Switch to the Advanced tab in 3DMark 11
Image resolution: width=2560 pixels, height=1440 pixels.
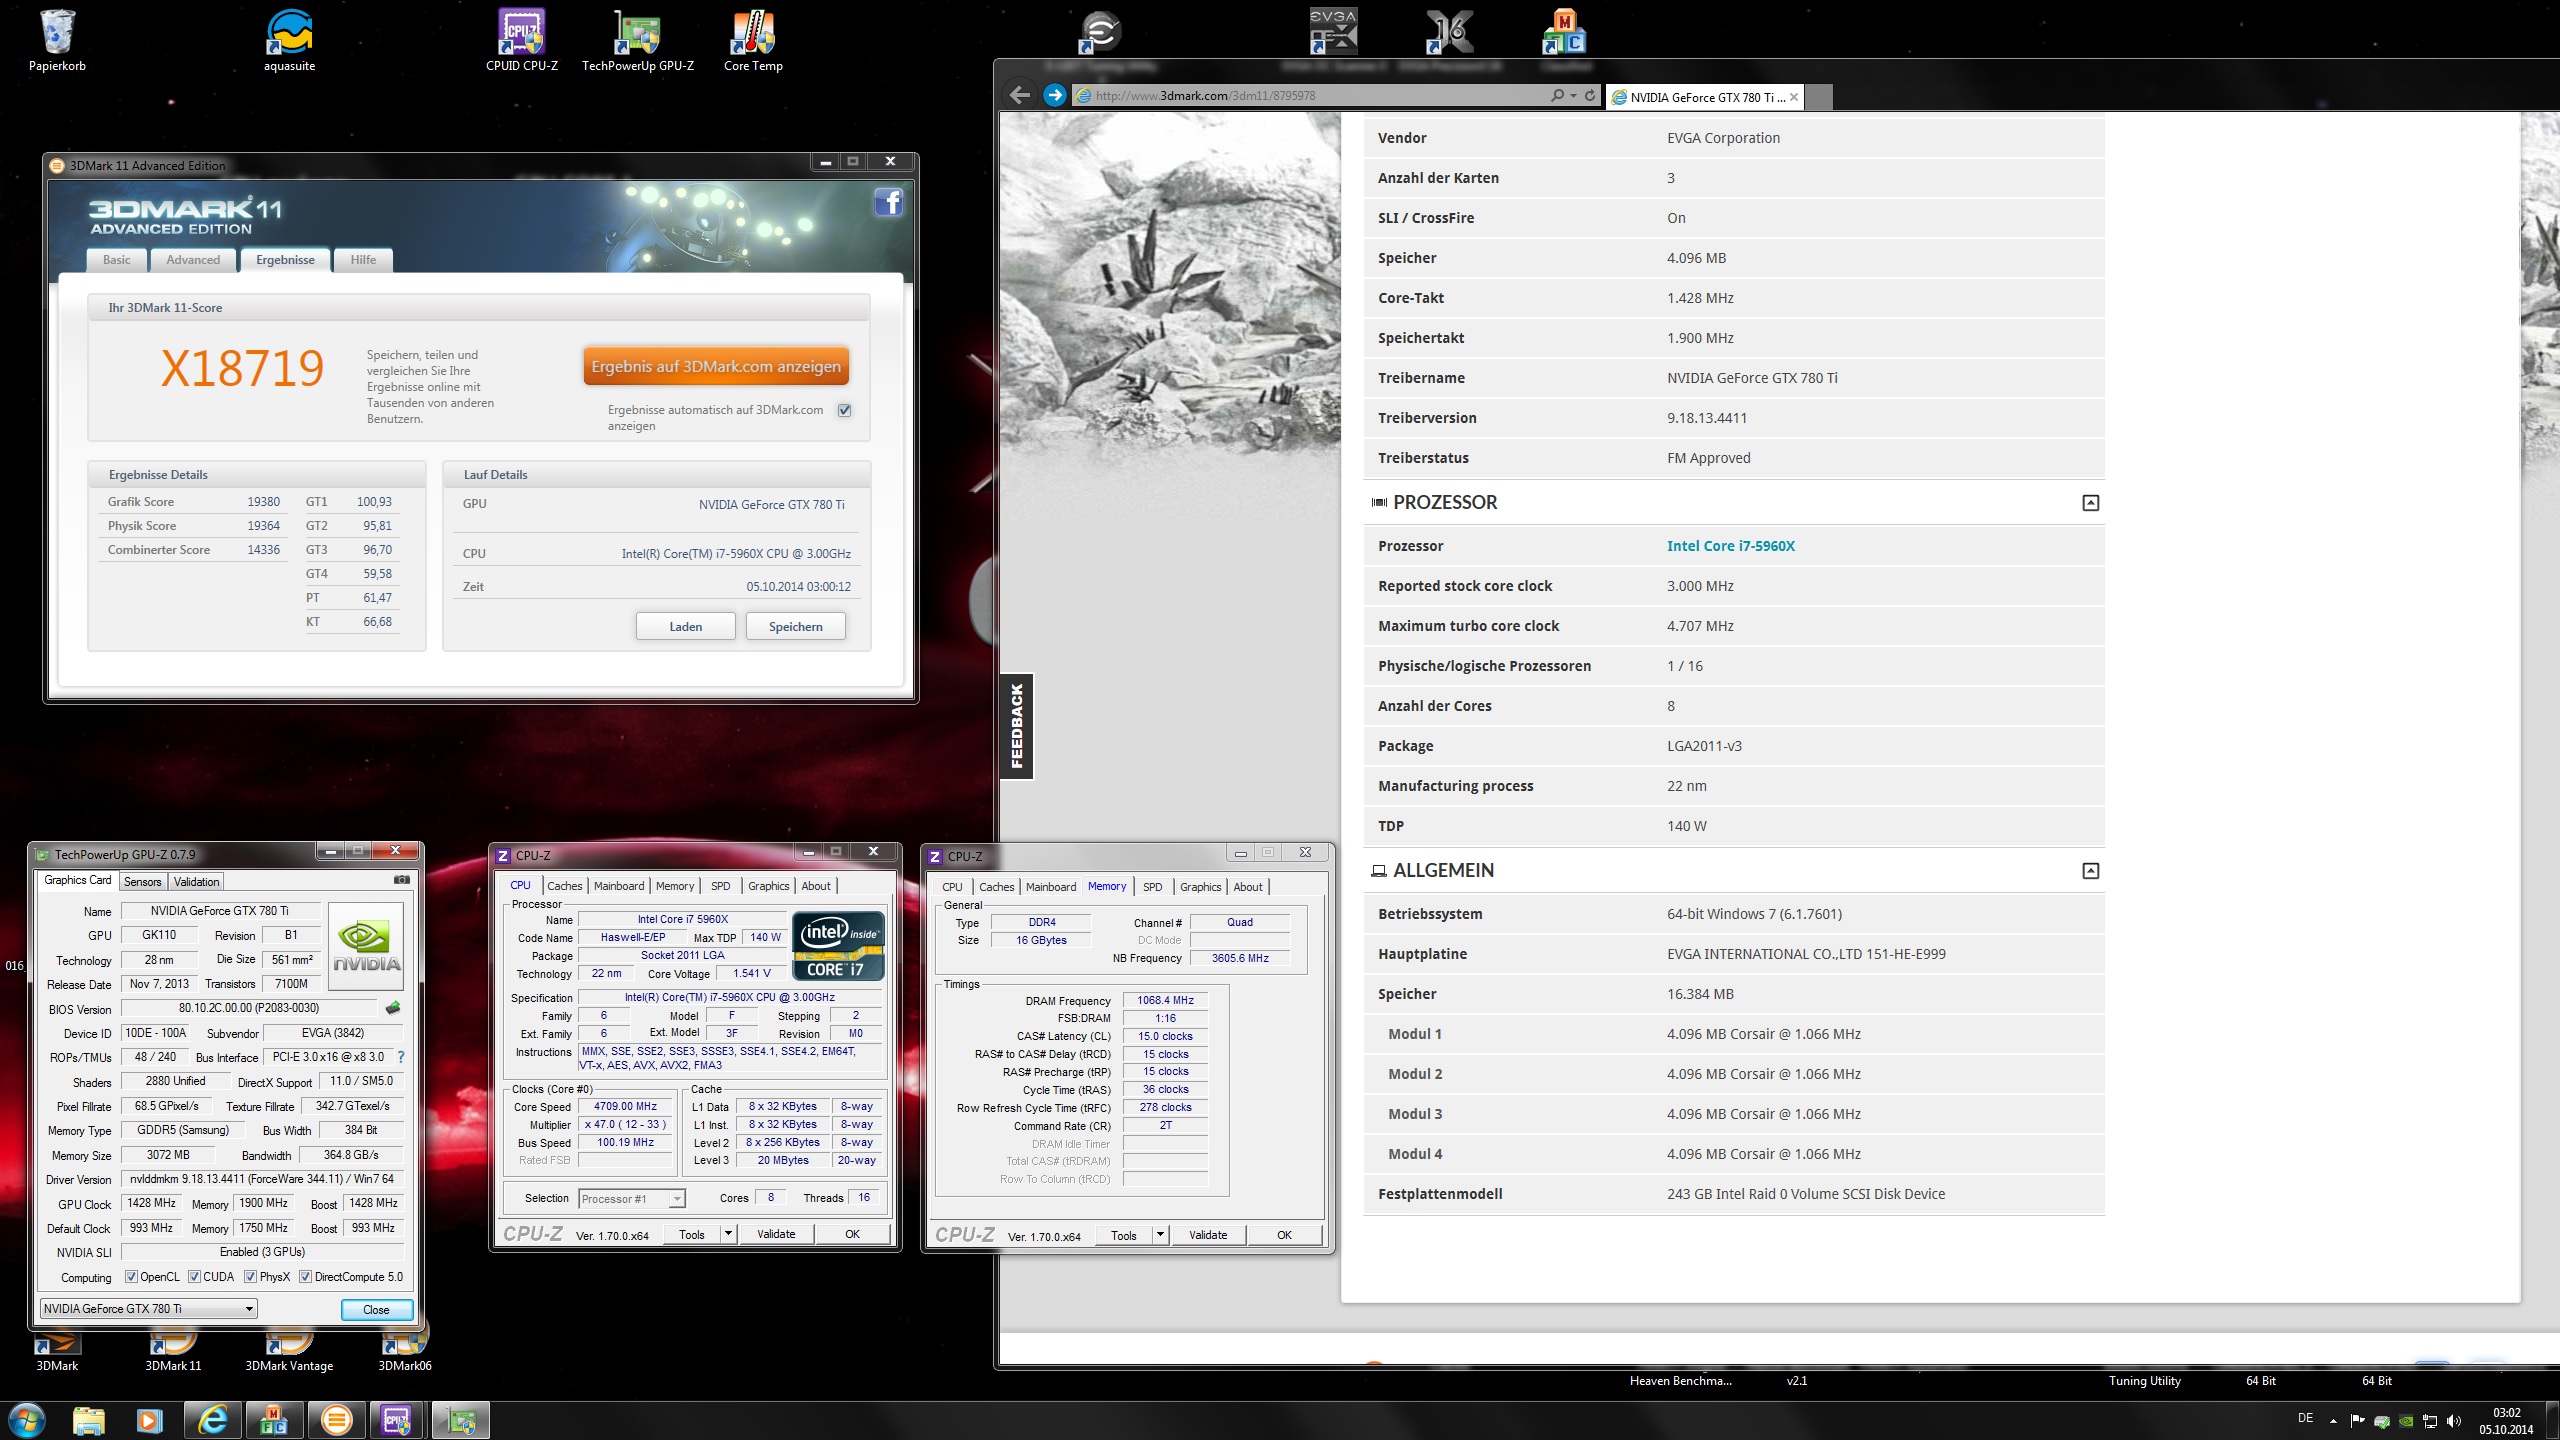click(x=193, y=260)
